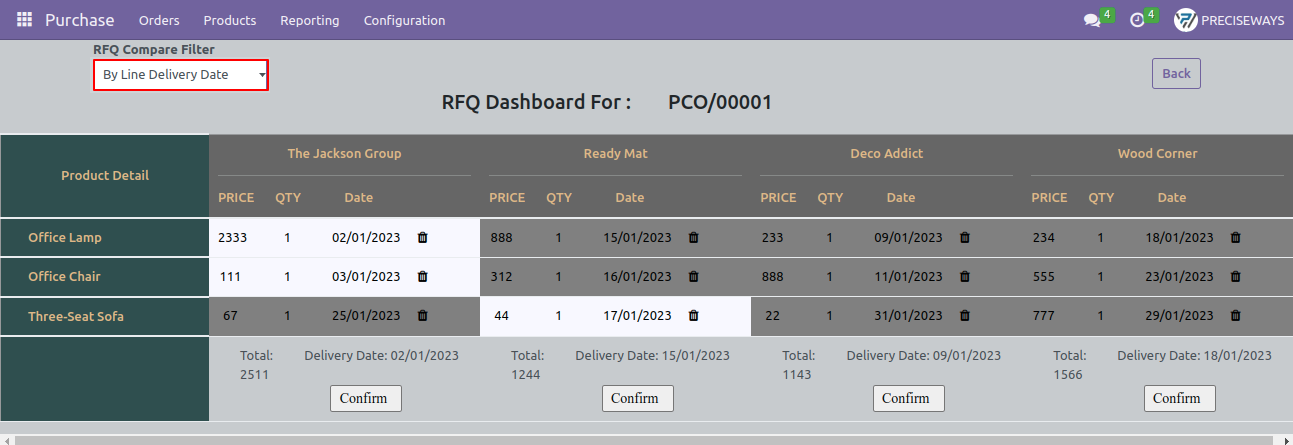Open the PRECISEWAYS user menu
This screenshot has height=445, width=1293.
click(1229, 20)
